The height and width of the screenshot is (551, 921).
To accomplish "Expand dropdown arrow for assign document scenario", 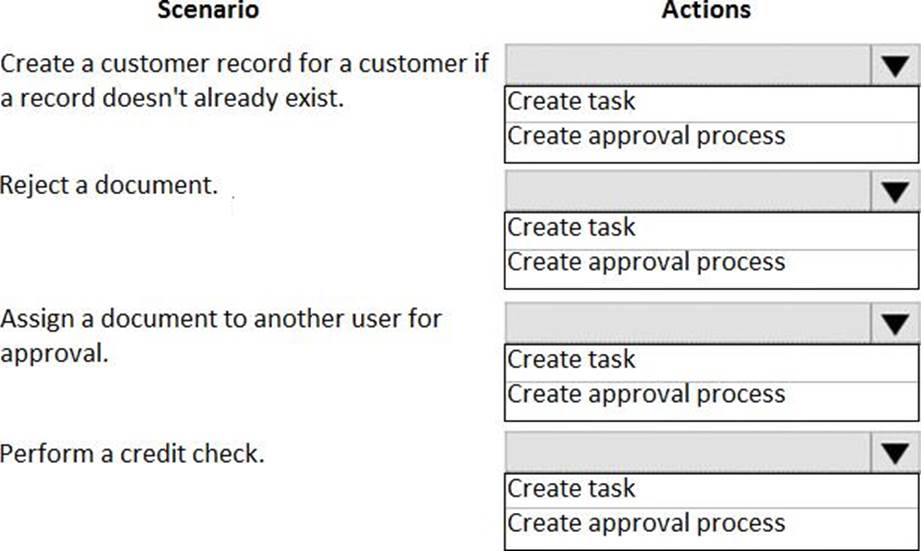I will pyautogui.click(x=894, y=324).
